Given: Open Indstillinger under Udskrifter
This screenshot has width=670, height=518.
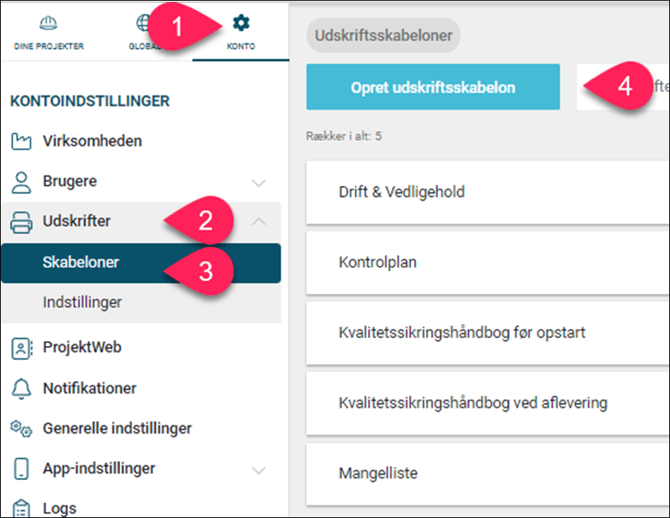Looking at the screenshot, I should point(82,302).
